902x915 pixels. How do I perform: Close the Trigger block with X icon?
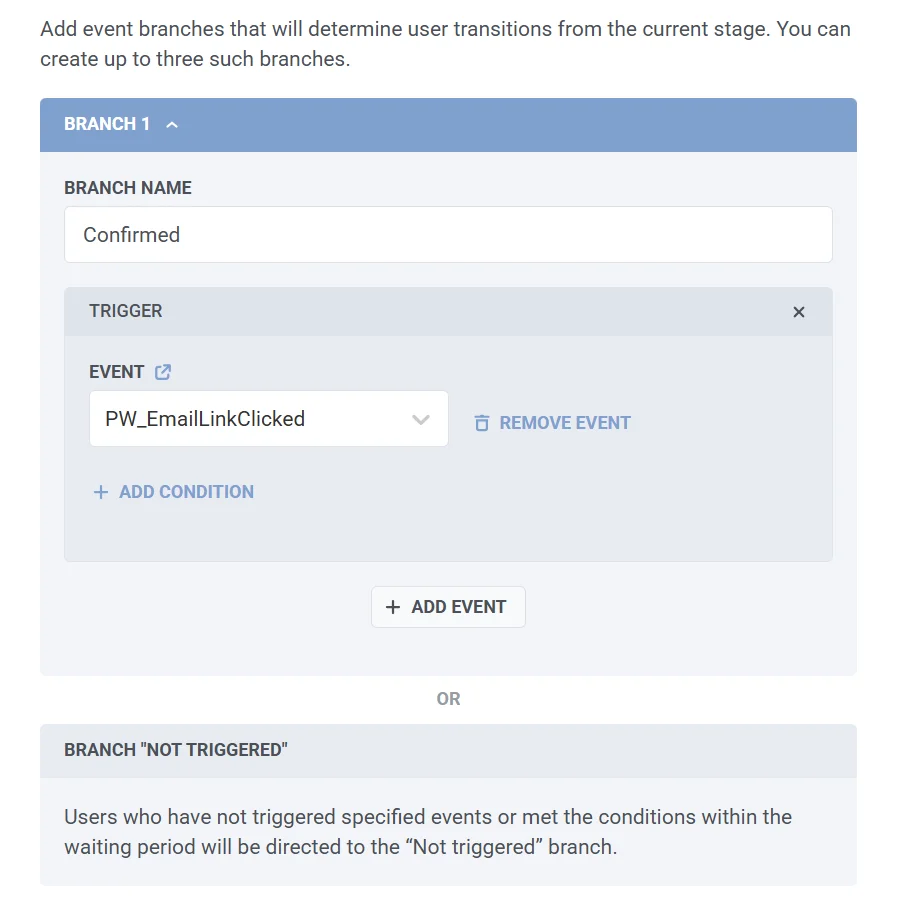(799, 312)
